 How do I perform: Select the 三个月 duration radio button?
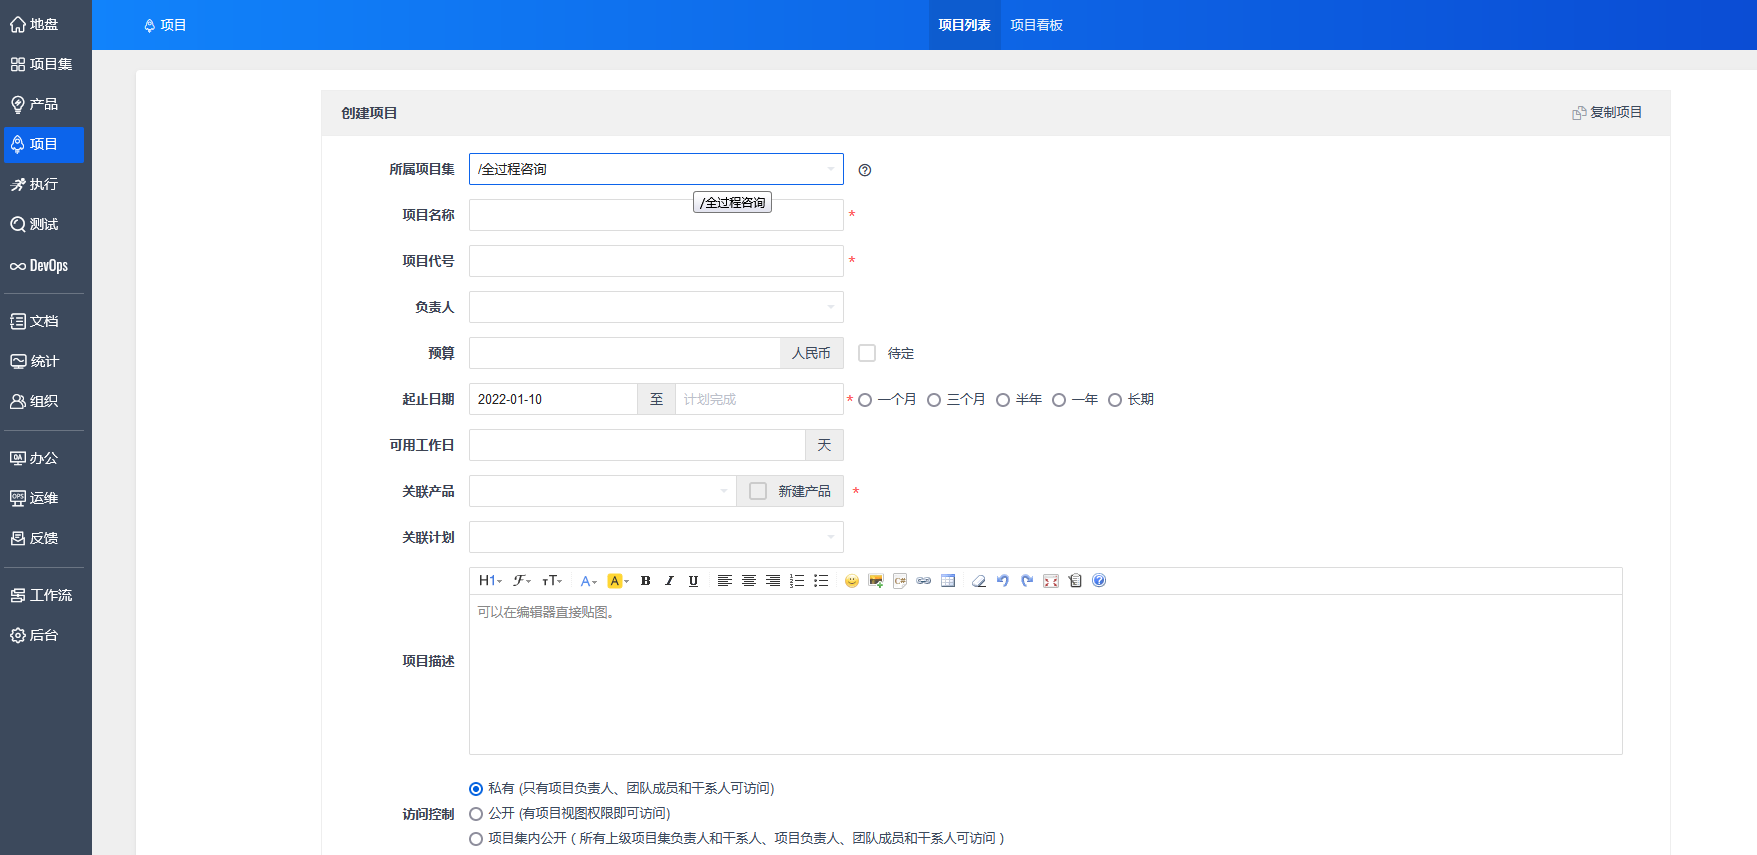[934, 400]
